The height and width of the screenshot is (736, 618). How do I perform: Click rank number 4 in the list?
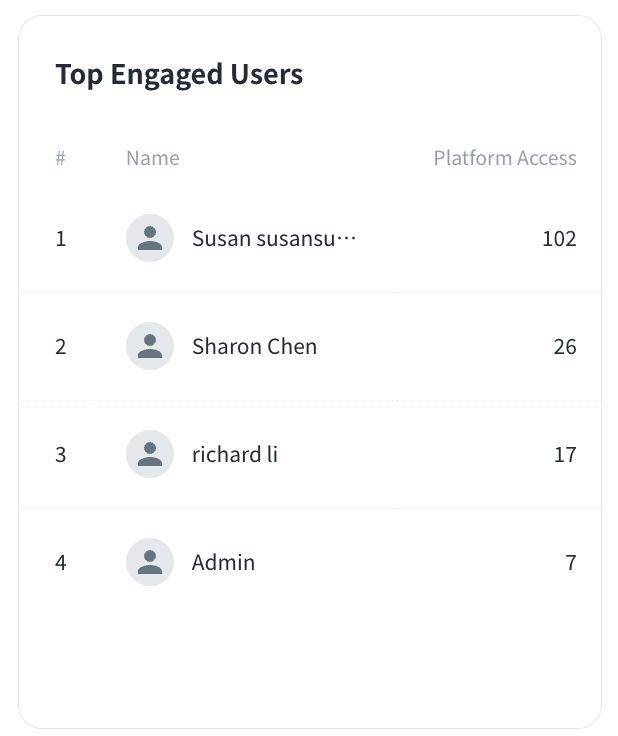pos(61,562)
